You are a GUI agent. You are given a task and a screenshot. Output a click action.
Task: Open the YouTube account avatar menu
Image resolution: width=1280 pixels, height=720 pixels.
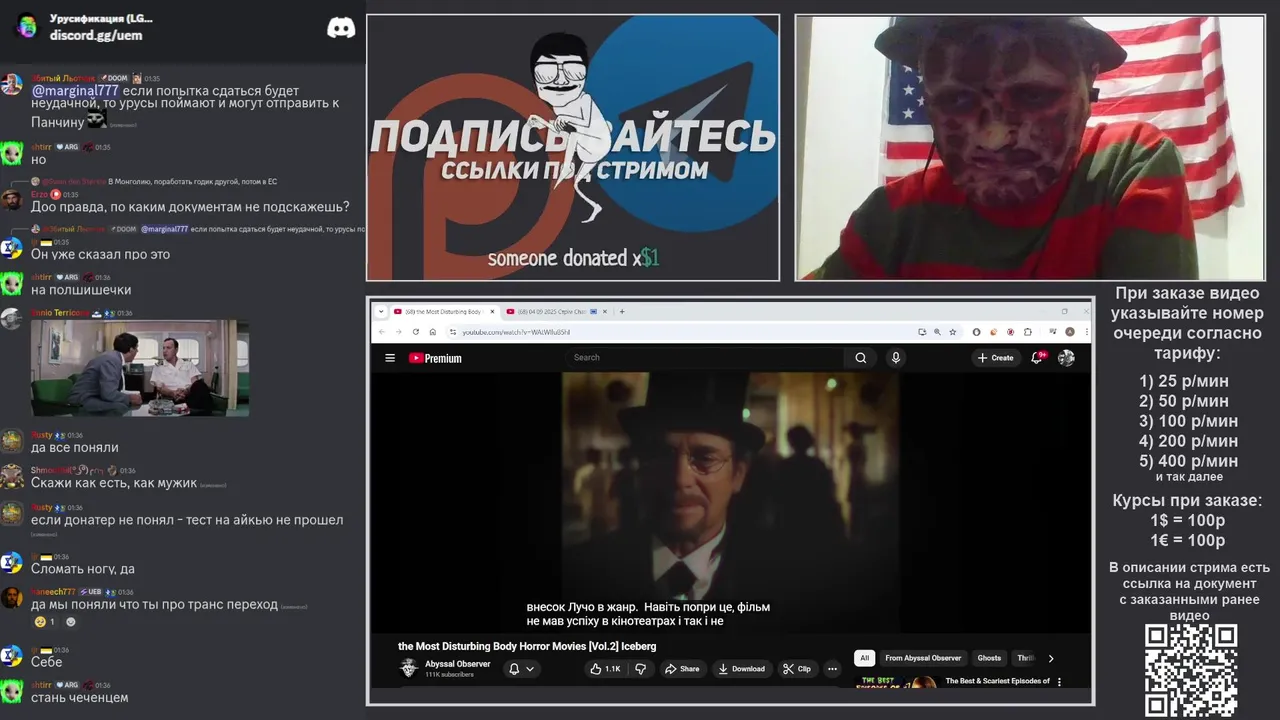coord(1066,358)
